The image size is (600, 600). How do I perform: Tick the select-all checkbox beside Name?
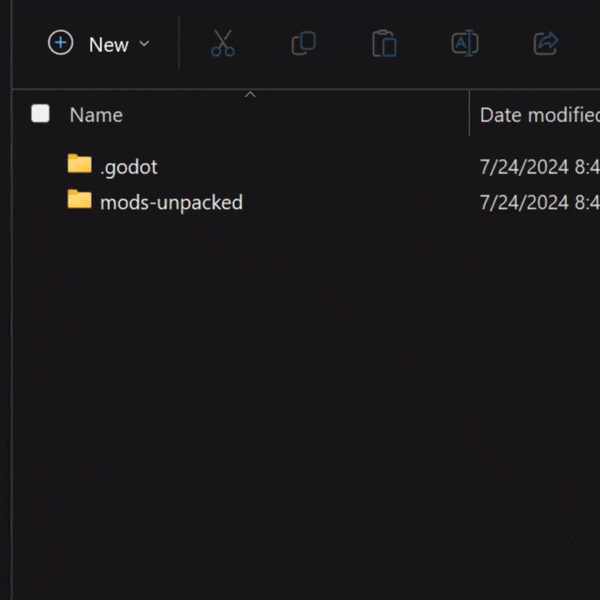tap(40, 114)
